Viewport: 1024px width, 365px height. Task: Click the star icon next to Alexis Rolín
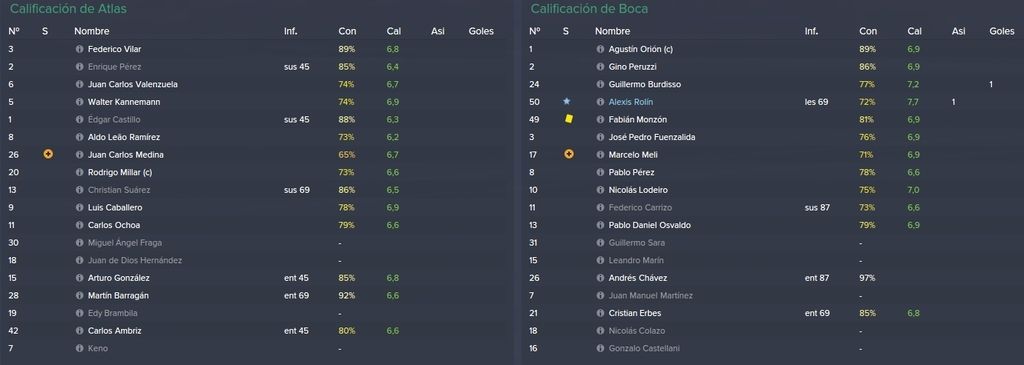click(567, 102)
